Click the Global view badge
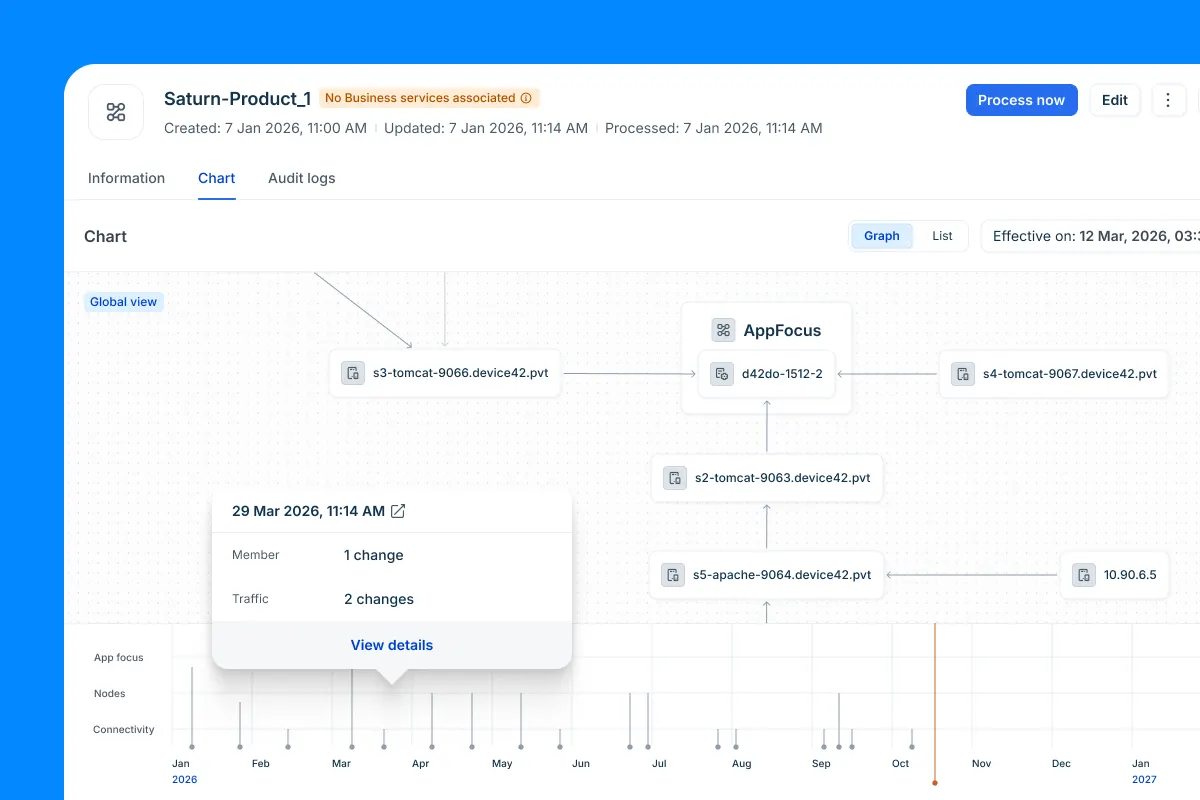 click(123, 302)
